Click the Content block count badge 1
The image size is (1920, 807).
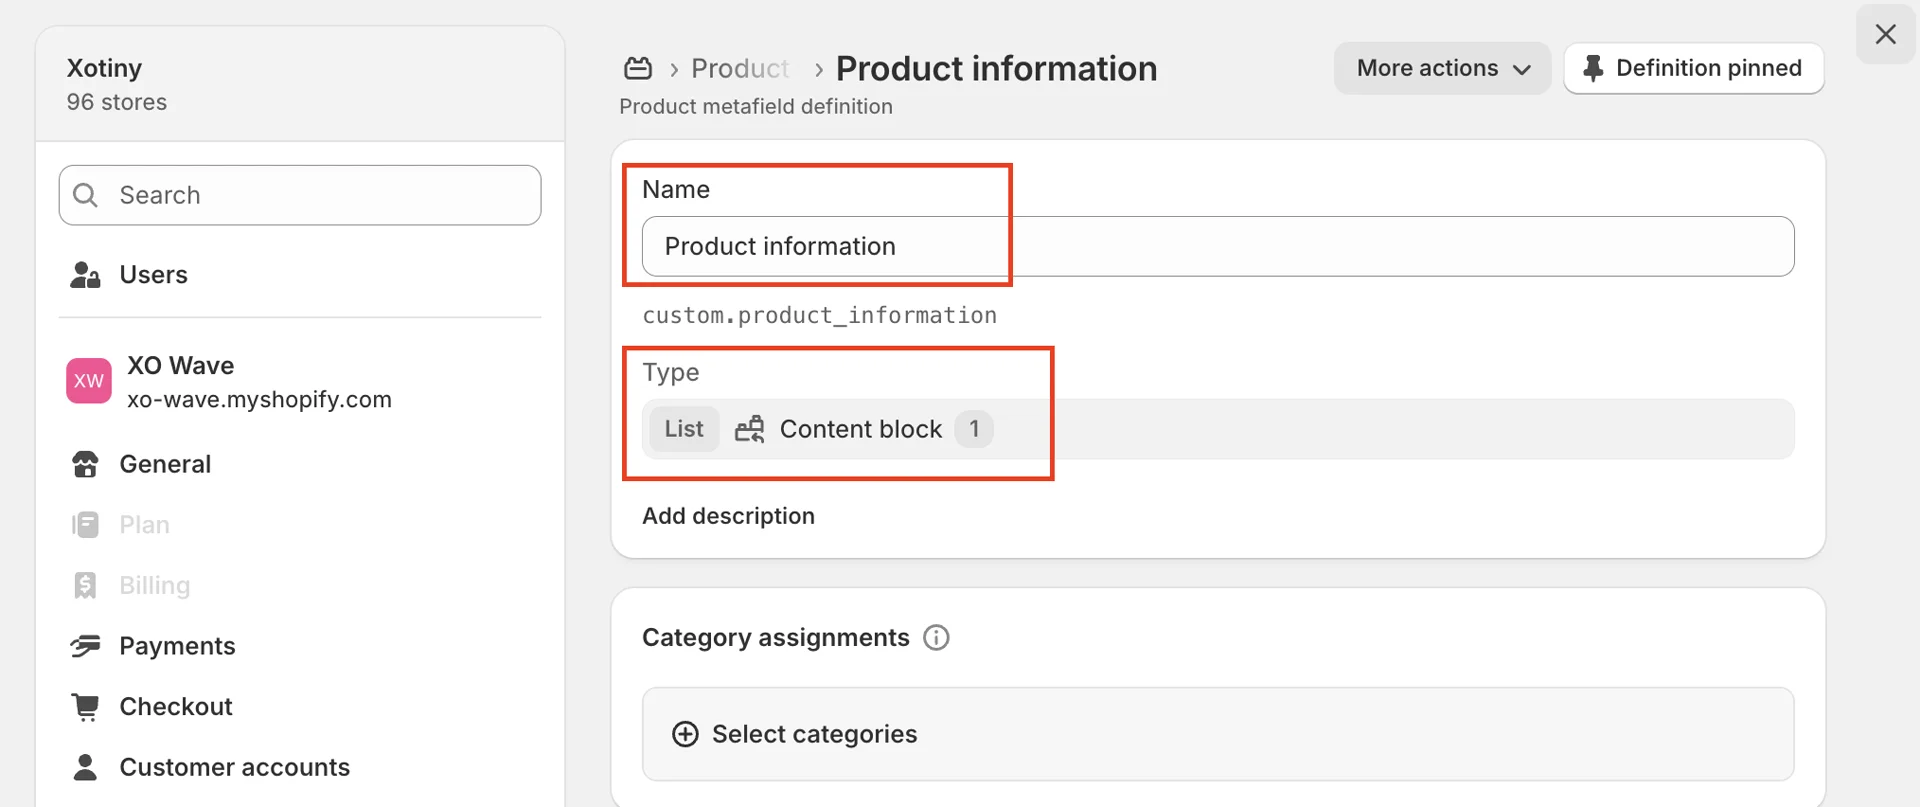(974, 429)
